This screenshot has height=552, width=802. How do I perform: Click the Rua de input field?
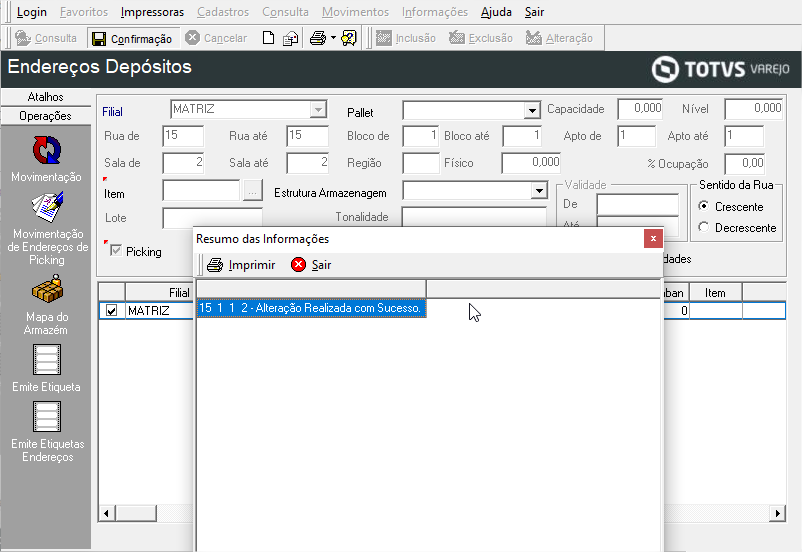(x=183, y=136)
